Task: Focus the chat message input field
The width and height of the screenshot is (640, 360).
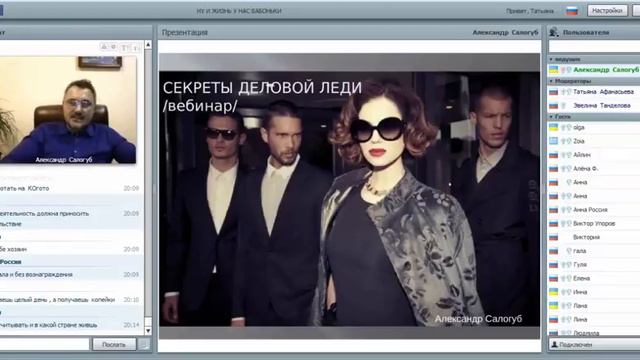Action: point(44,344)
